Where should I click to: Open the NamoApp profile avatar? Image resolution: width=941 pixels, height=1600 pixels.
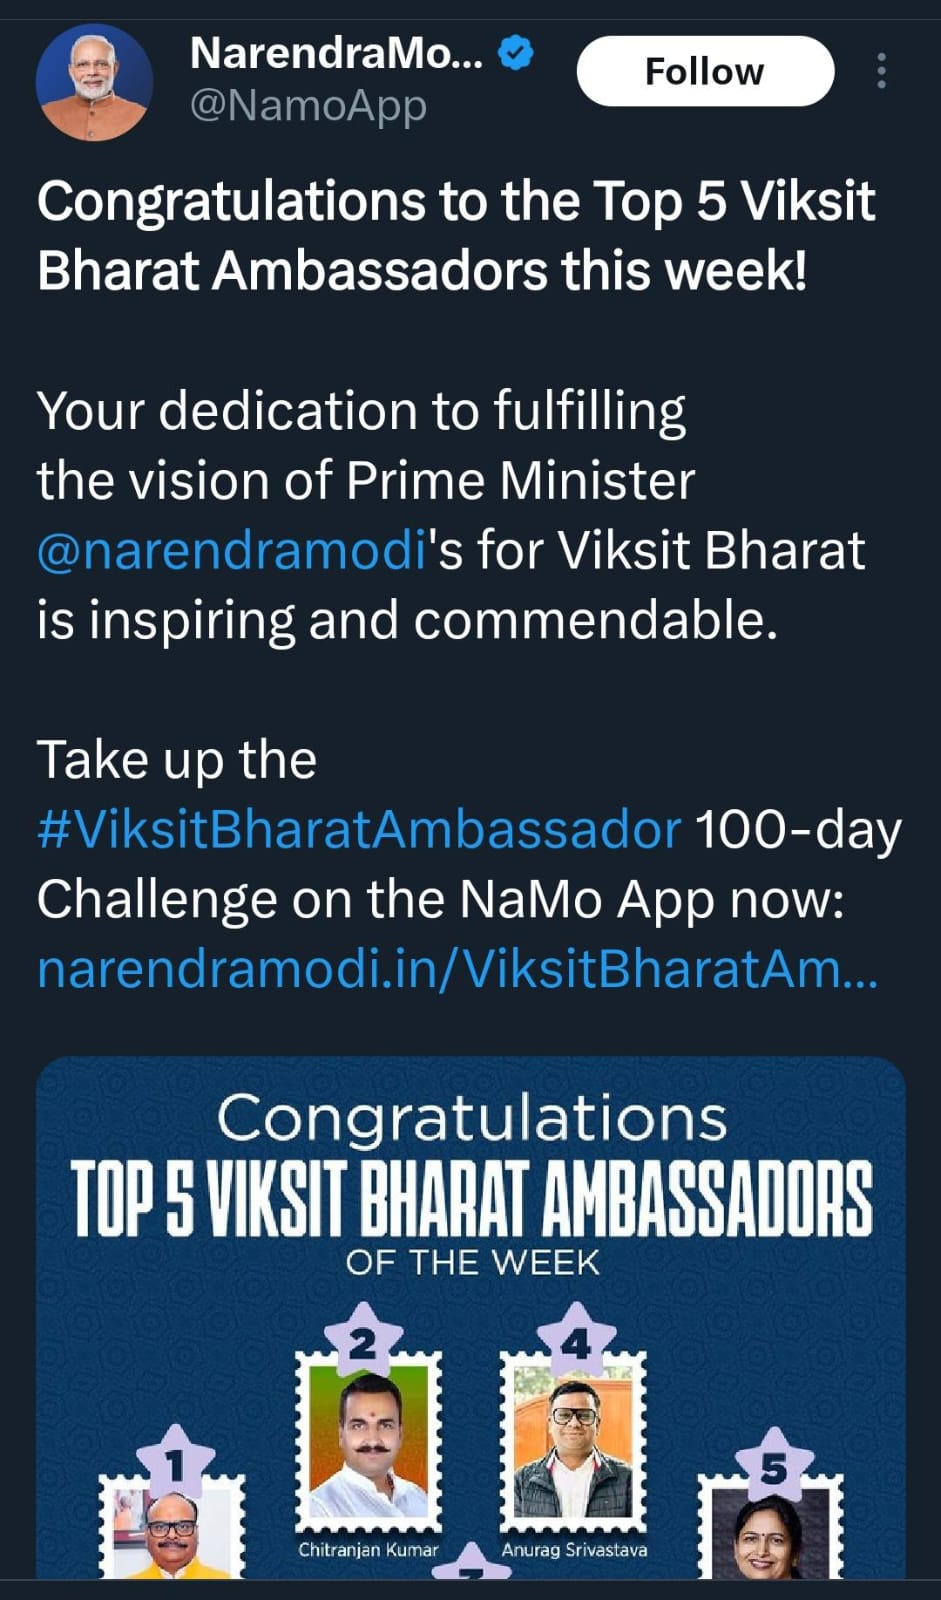(94, 82)
